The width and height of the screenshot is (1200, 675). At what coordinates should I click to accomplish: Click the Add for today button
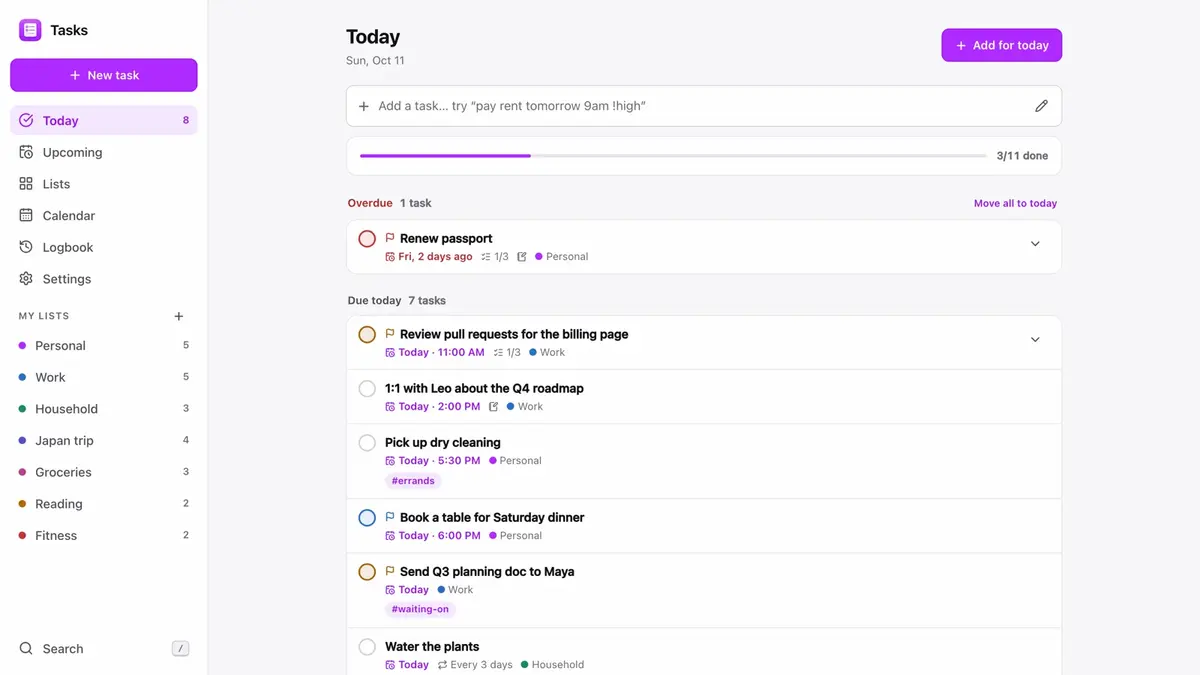[1001, 45]
